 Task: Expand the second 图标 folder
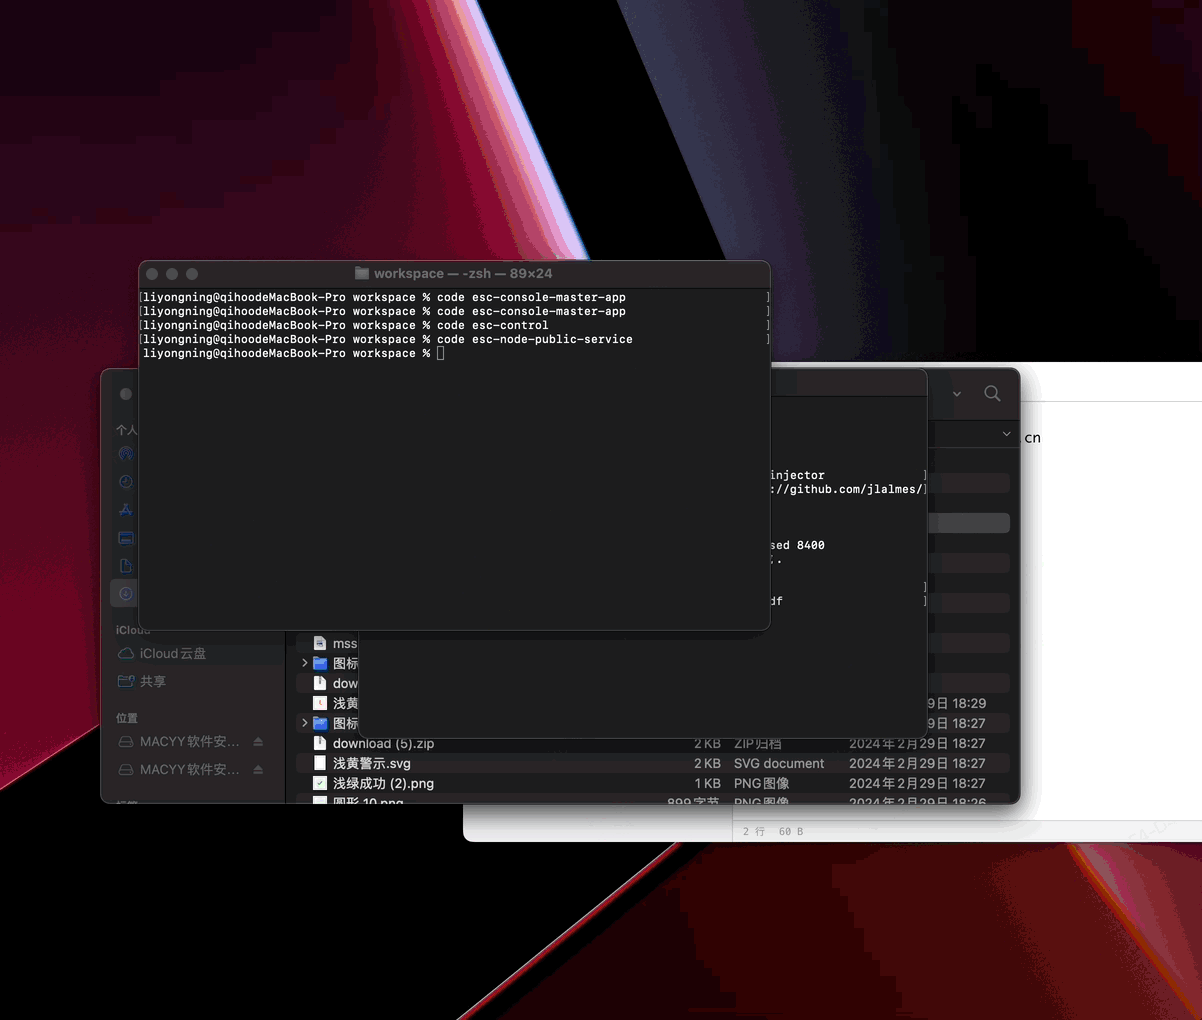tap(303, 723)
